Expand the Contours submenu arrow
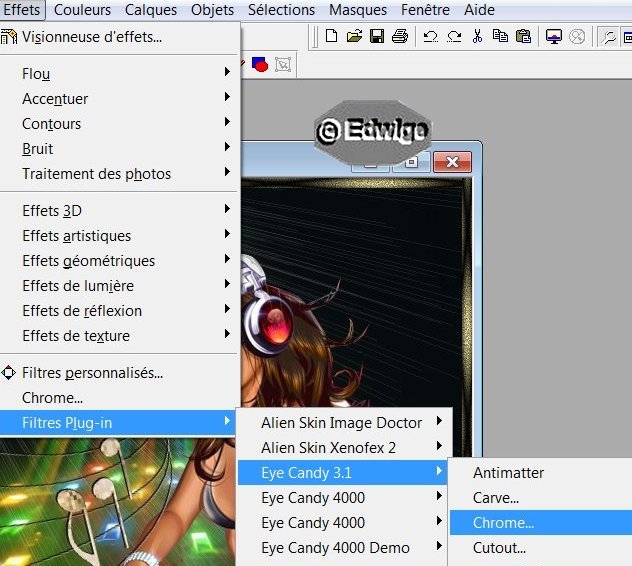632x566 pixels. click(227, 122)
